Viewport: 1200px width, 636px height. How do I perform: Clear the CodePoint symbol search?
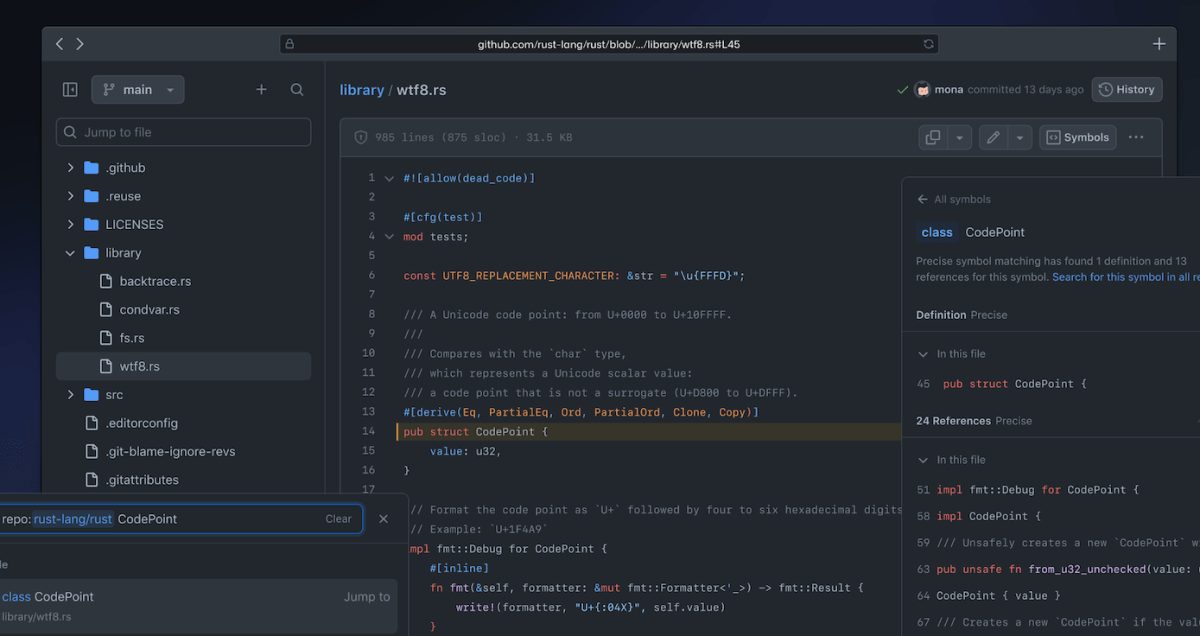338,519
